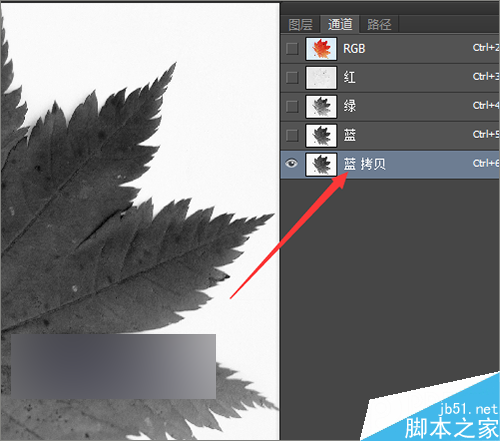Hide the 蓝 拷贝 channel eye icon
This screenshot has width=500, height=441.
(x=292, y=164)
